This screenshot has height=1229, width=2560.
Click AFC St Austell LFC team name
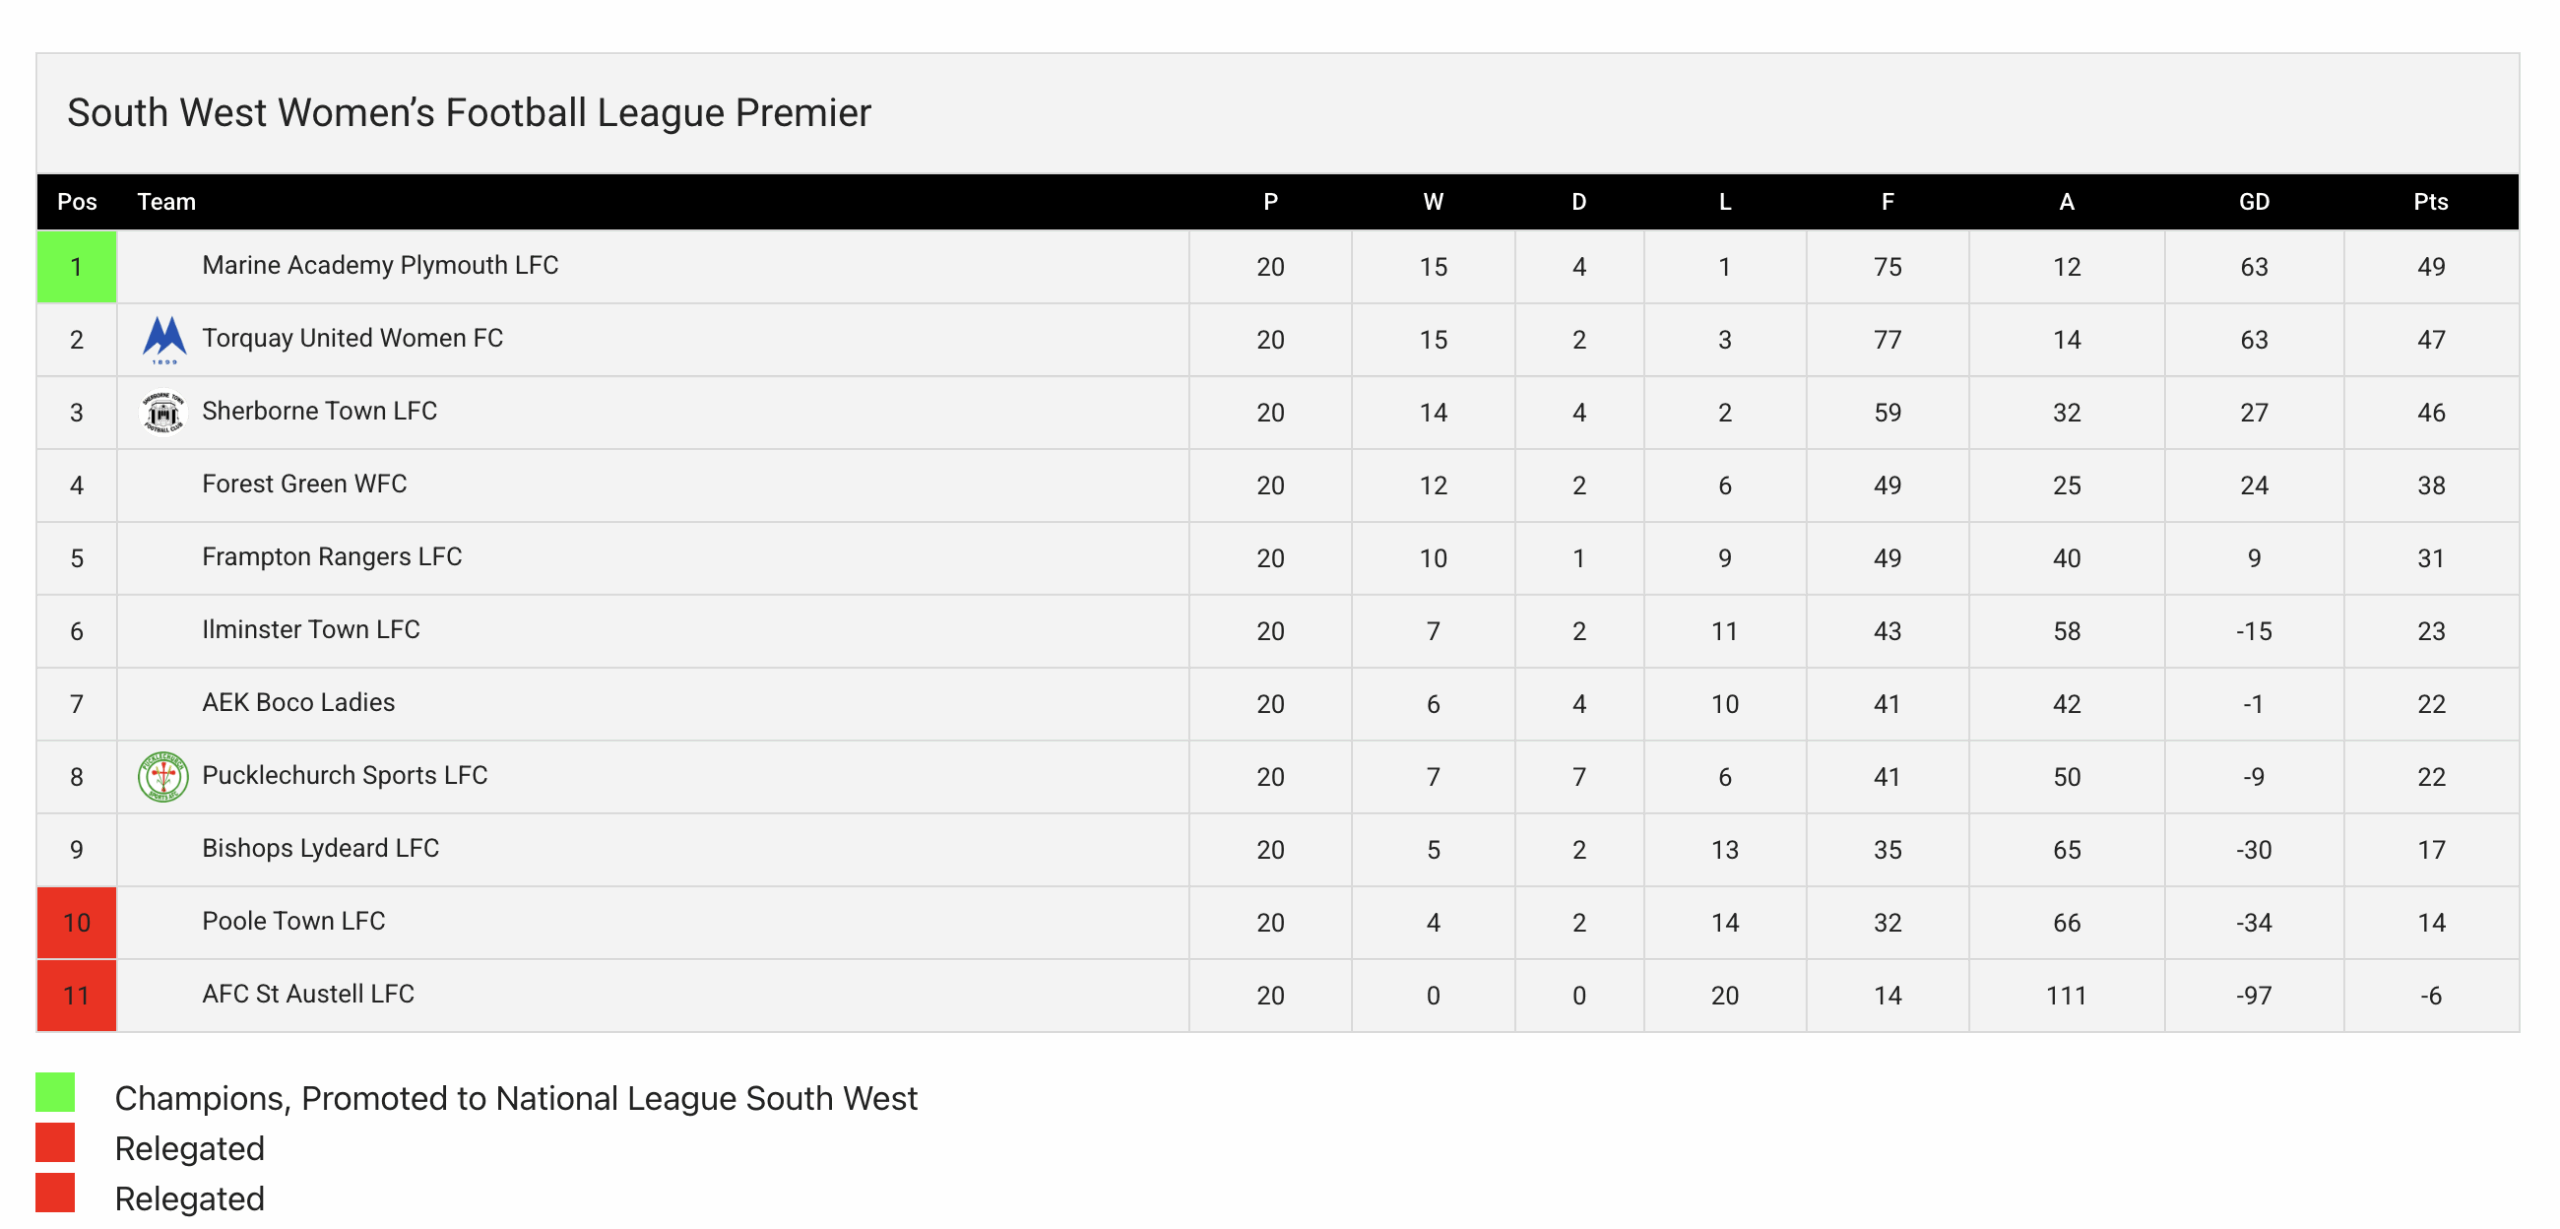(x=308, y=994)
